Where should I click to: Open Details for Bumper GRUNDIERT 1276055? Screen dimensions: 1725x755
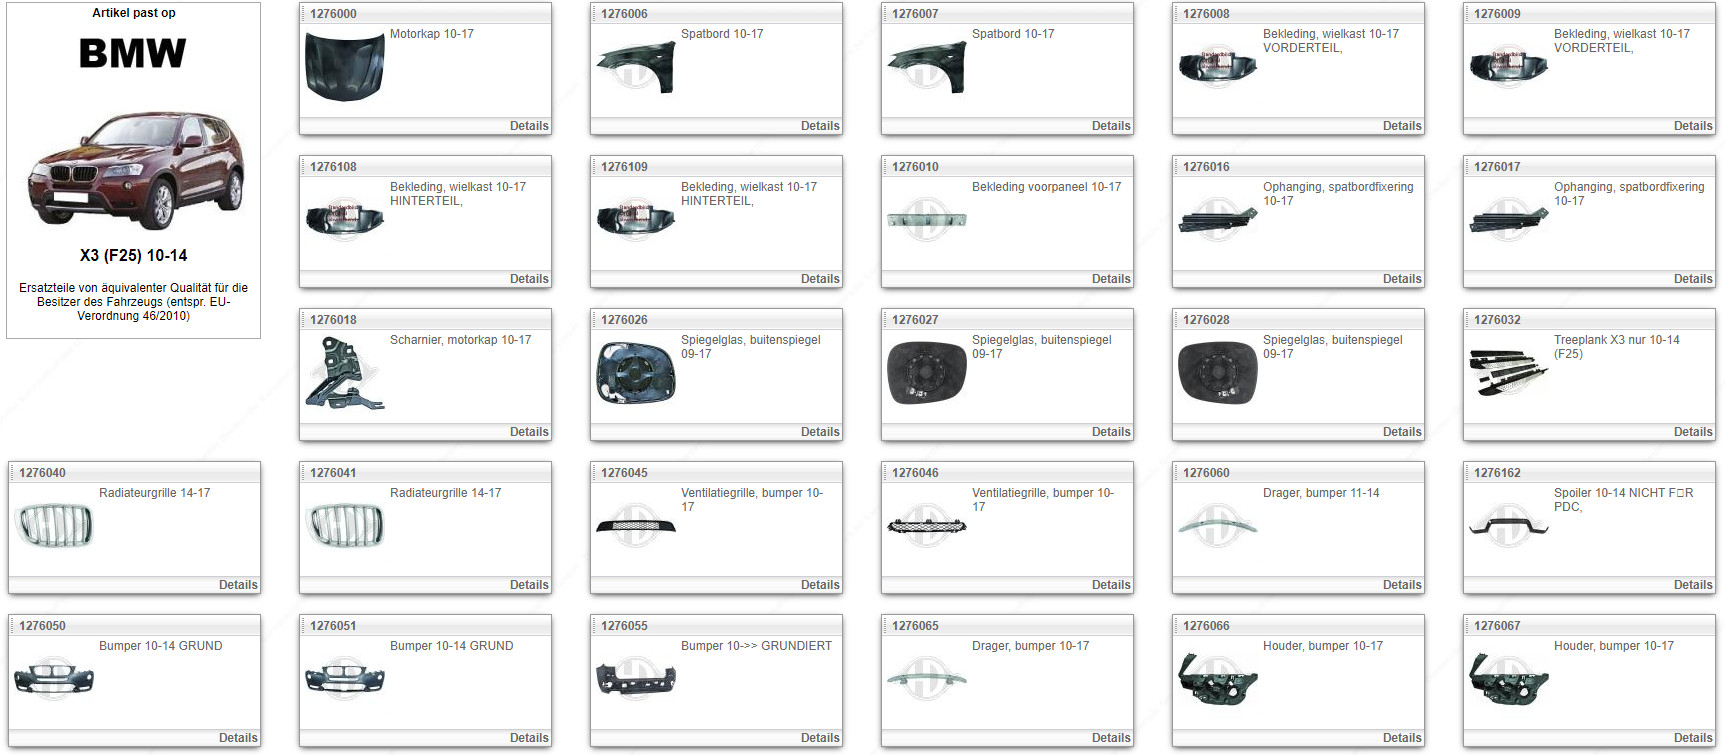point(820,738)
